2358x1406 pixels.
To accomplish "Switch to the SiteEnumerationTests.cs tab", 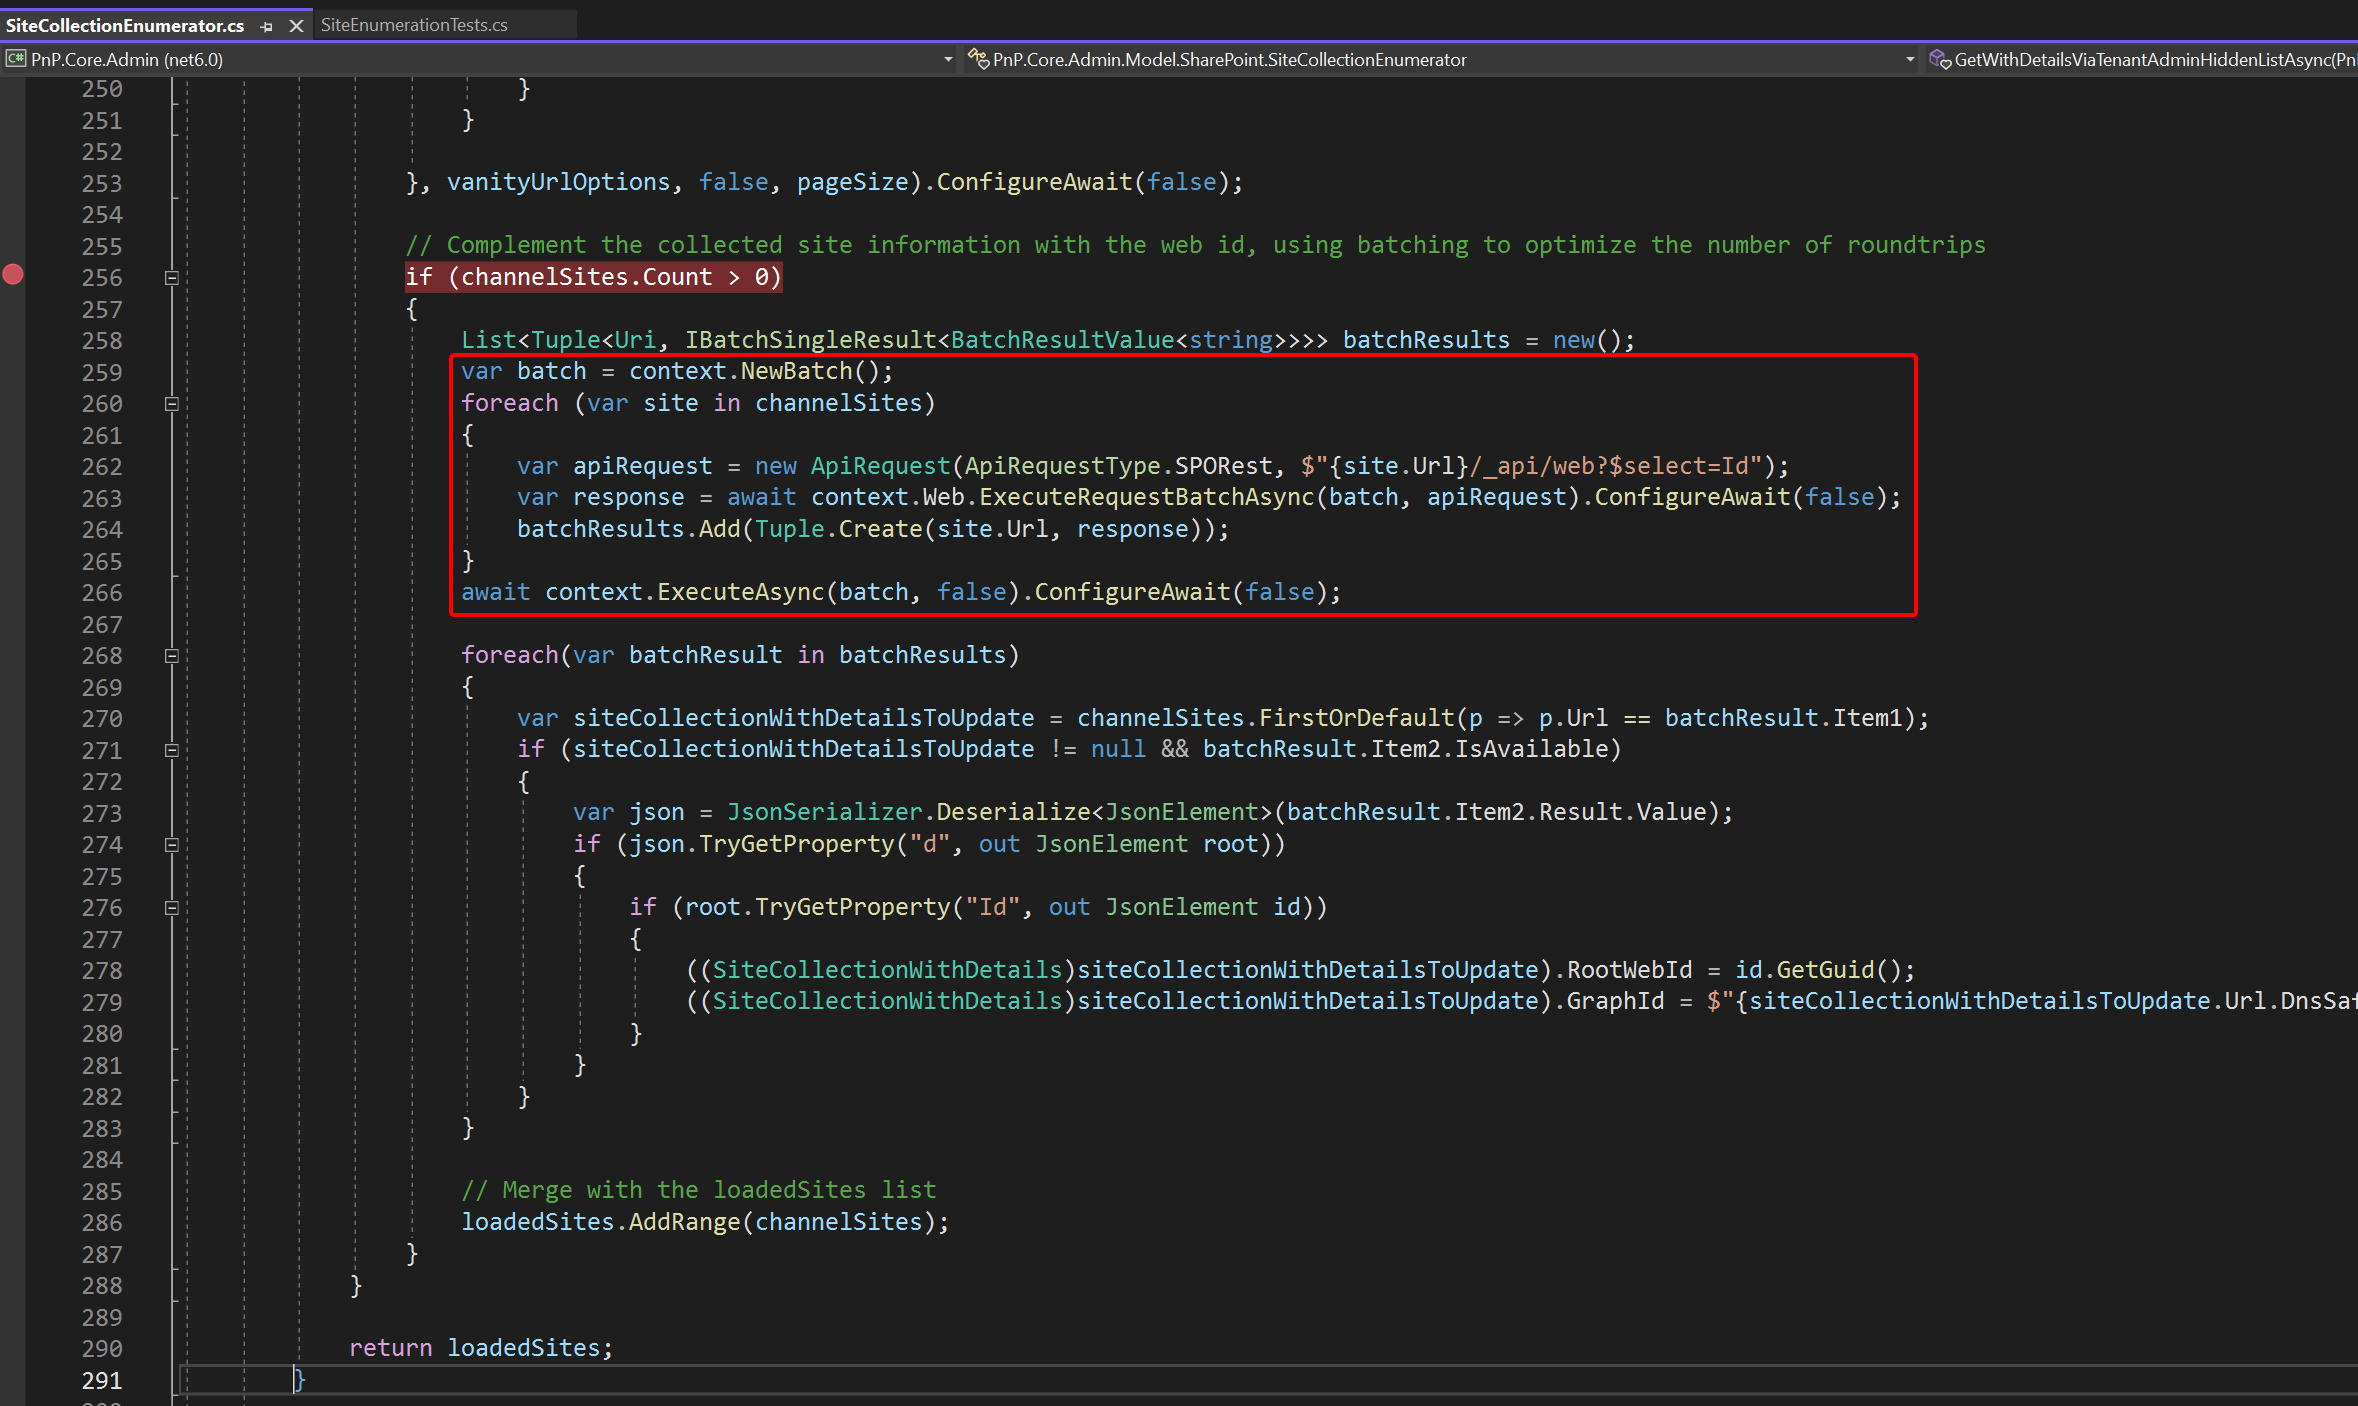I will 416,24.
